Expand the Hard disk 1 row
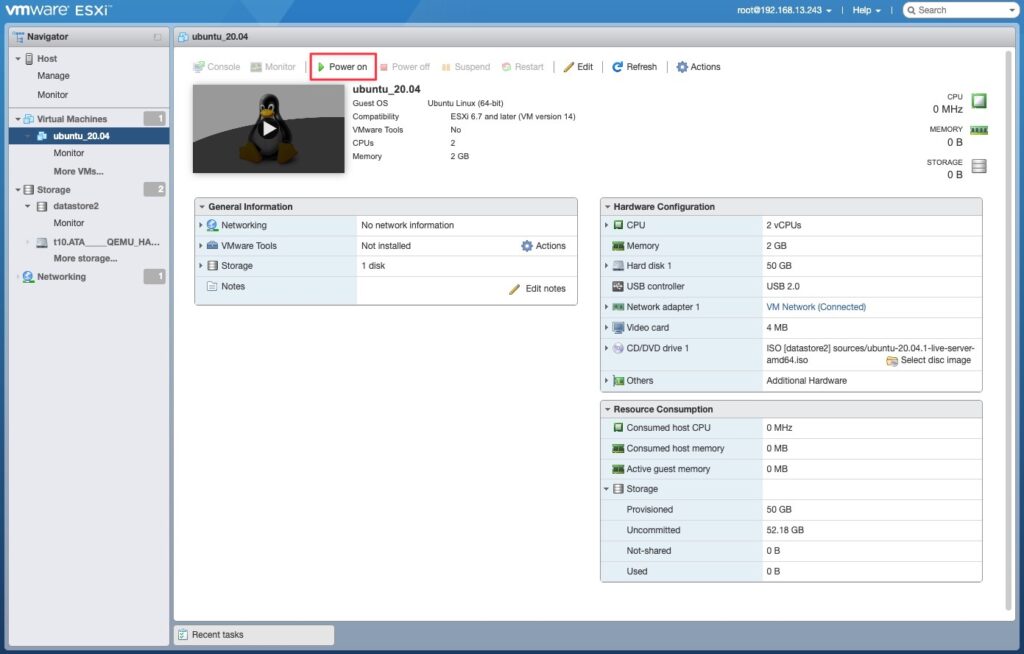 point(607,266)
